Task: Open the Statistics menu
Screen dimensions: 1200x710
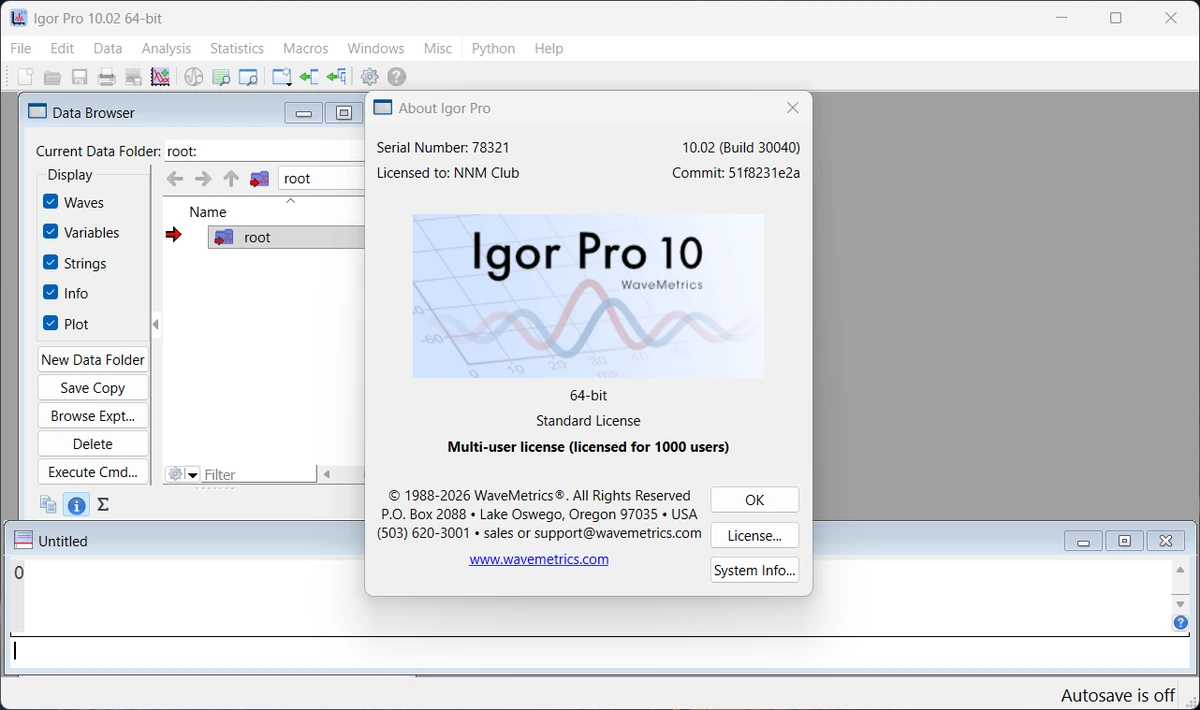Action: (237, 48)
